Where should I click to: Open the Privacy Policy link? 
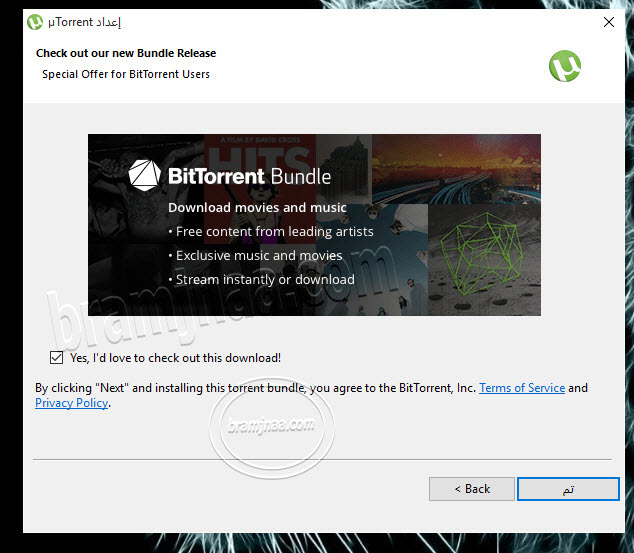click(71, 403)
